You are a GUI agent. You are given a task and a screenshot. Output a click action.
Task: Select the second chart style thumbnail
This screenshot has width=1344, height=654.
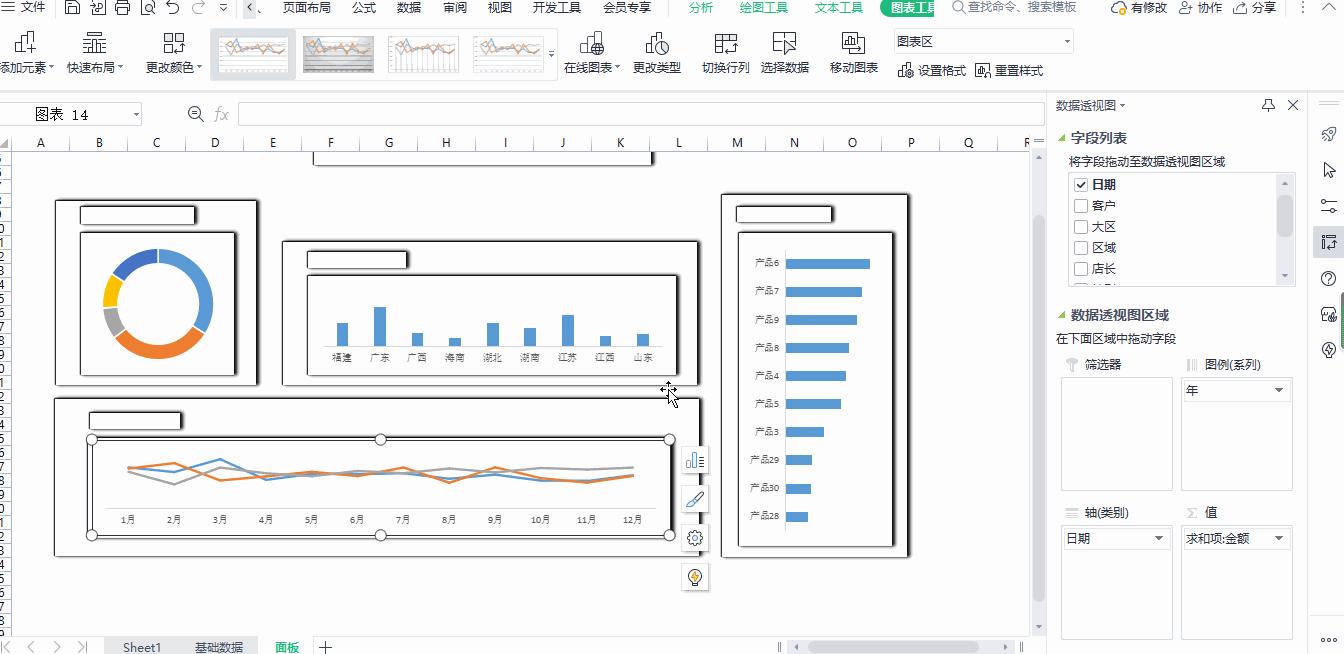tap(338, 53)
